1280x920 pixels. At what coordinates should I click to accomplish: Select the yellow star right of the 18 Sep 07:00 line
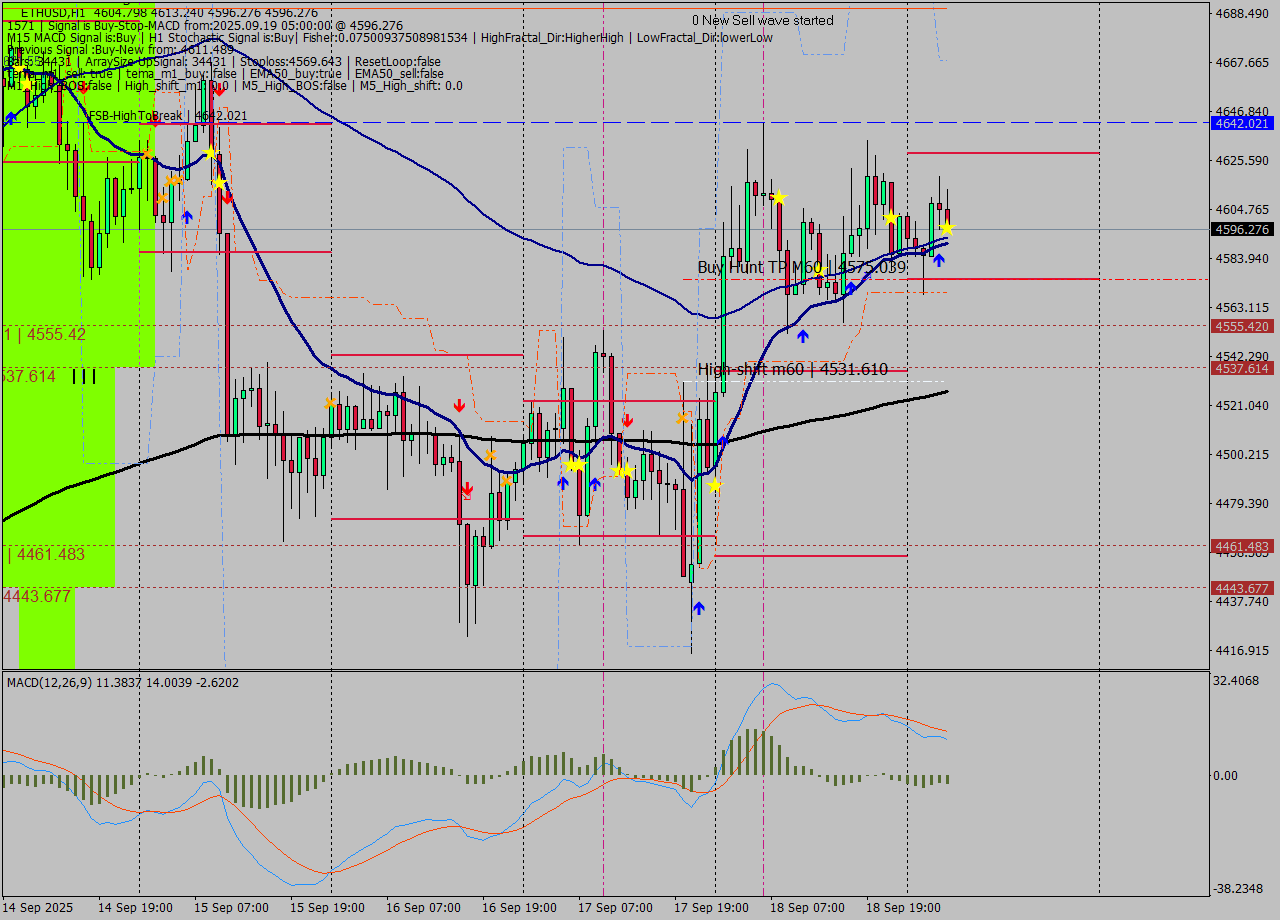point(778,197)
